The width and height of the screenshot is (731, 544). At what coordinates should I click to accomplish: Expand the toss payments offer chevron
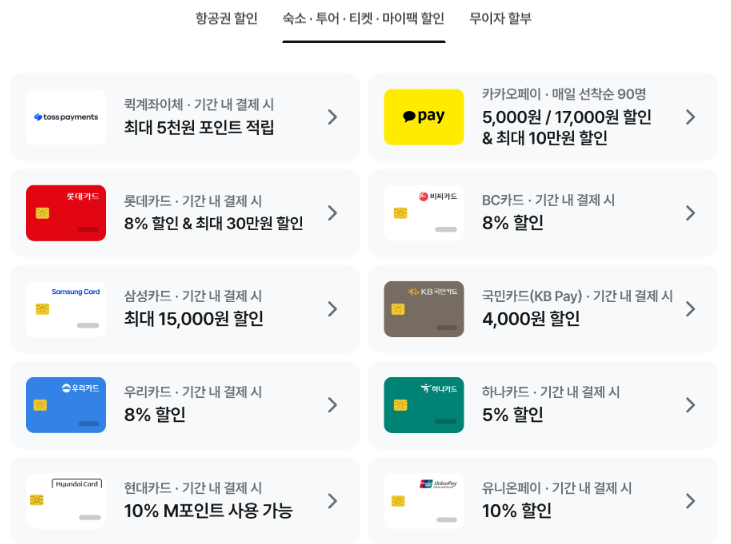click(x=332, y=117)
